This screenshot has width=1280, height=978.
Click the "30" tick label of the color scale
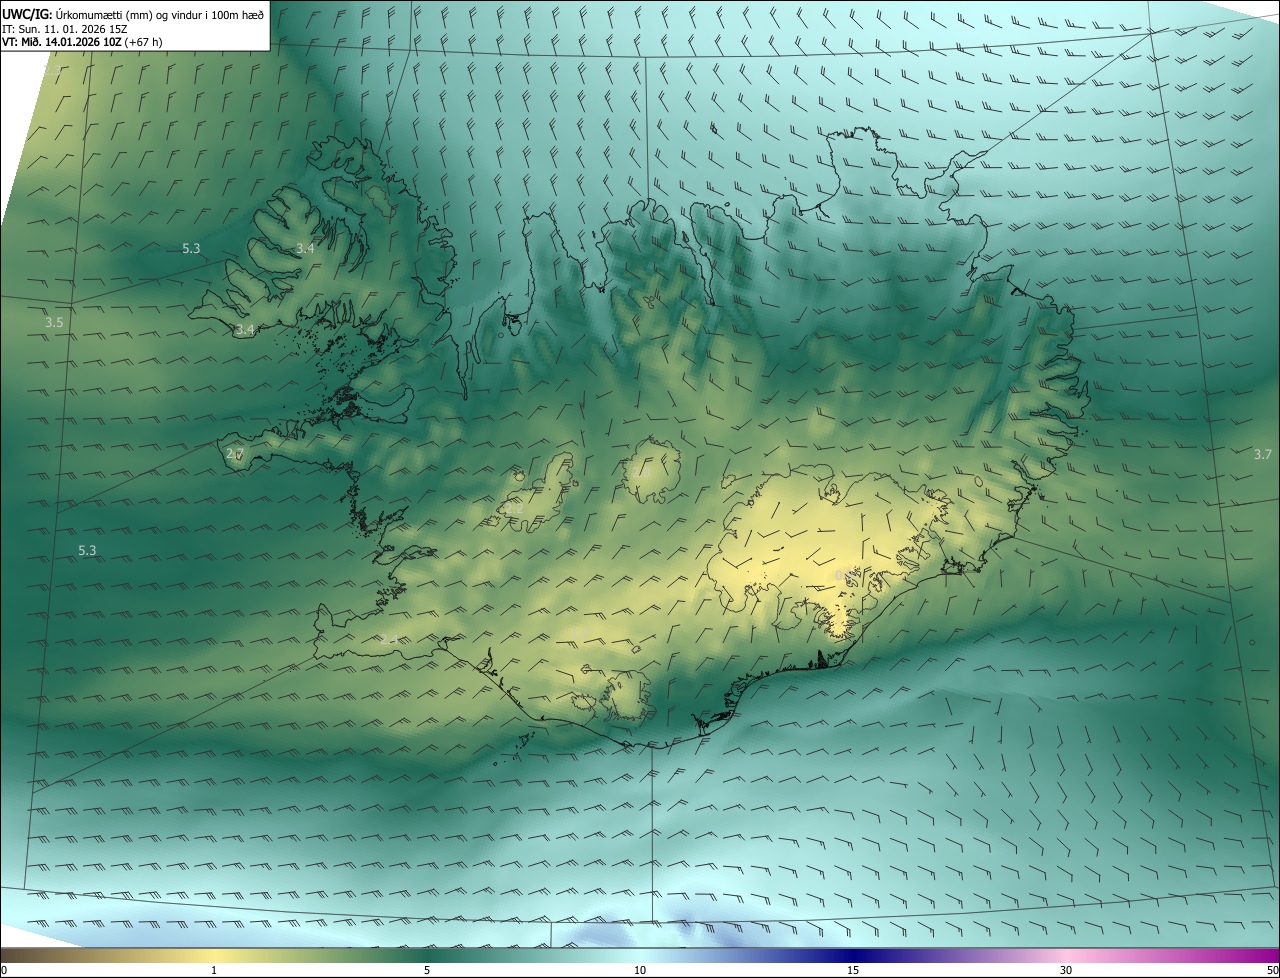pyautogui.click(x=1066, y=970)
